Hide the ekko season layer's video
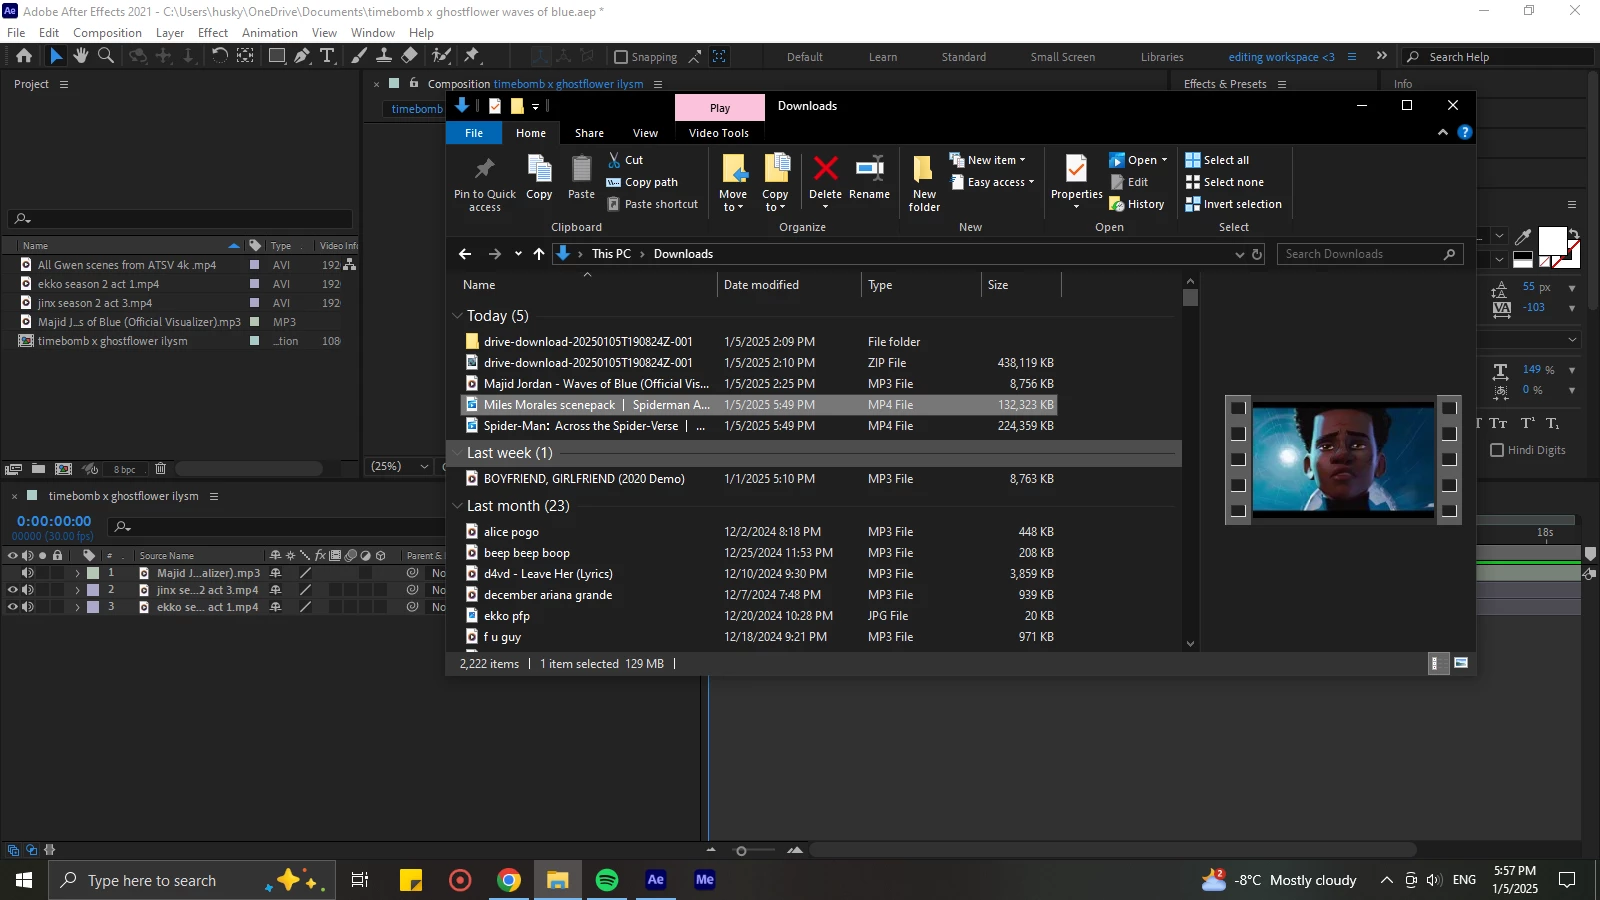Screen dimensions: 1600x900 (x=13, y=607)
